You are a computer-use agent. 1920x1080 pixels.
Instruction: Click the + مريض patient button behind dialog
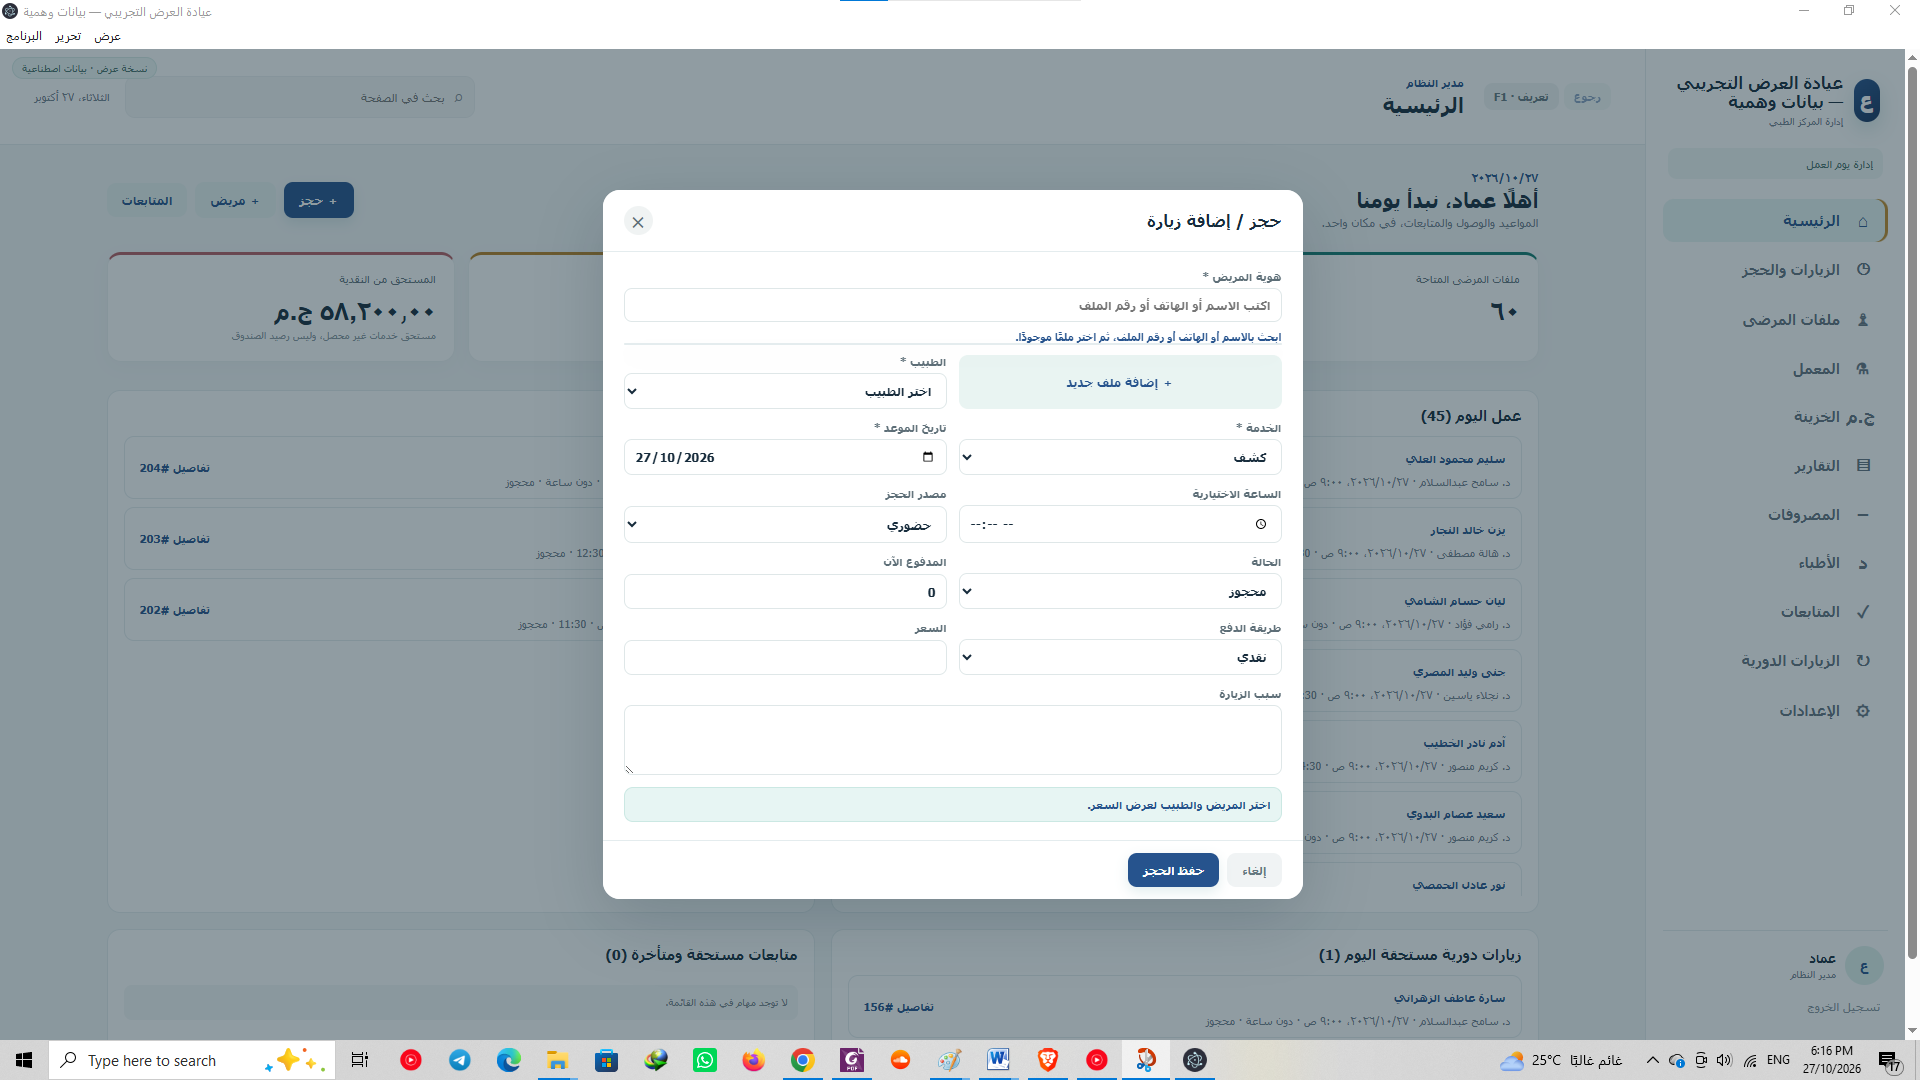234,200
